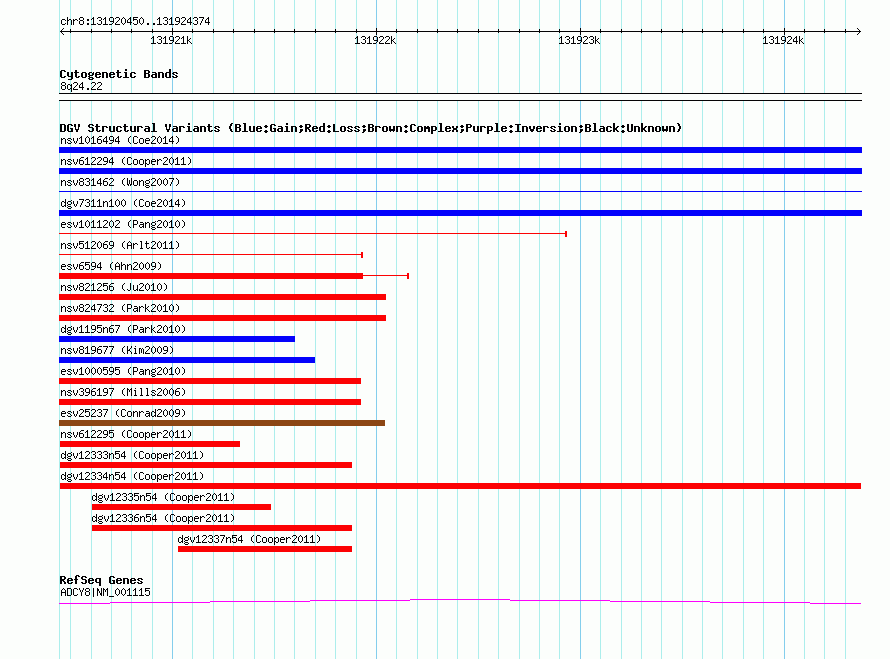Open the nsv612295 (Cooper2011) variant label

126,434
